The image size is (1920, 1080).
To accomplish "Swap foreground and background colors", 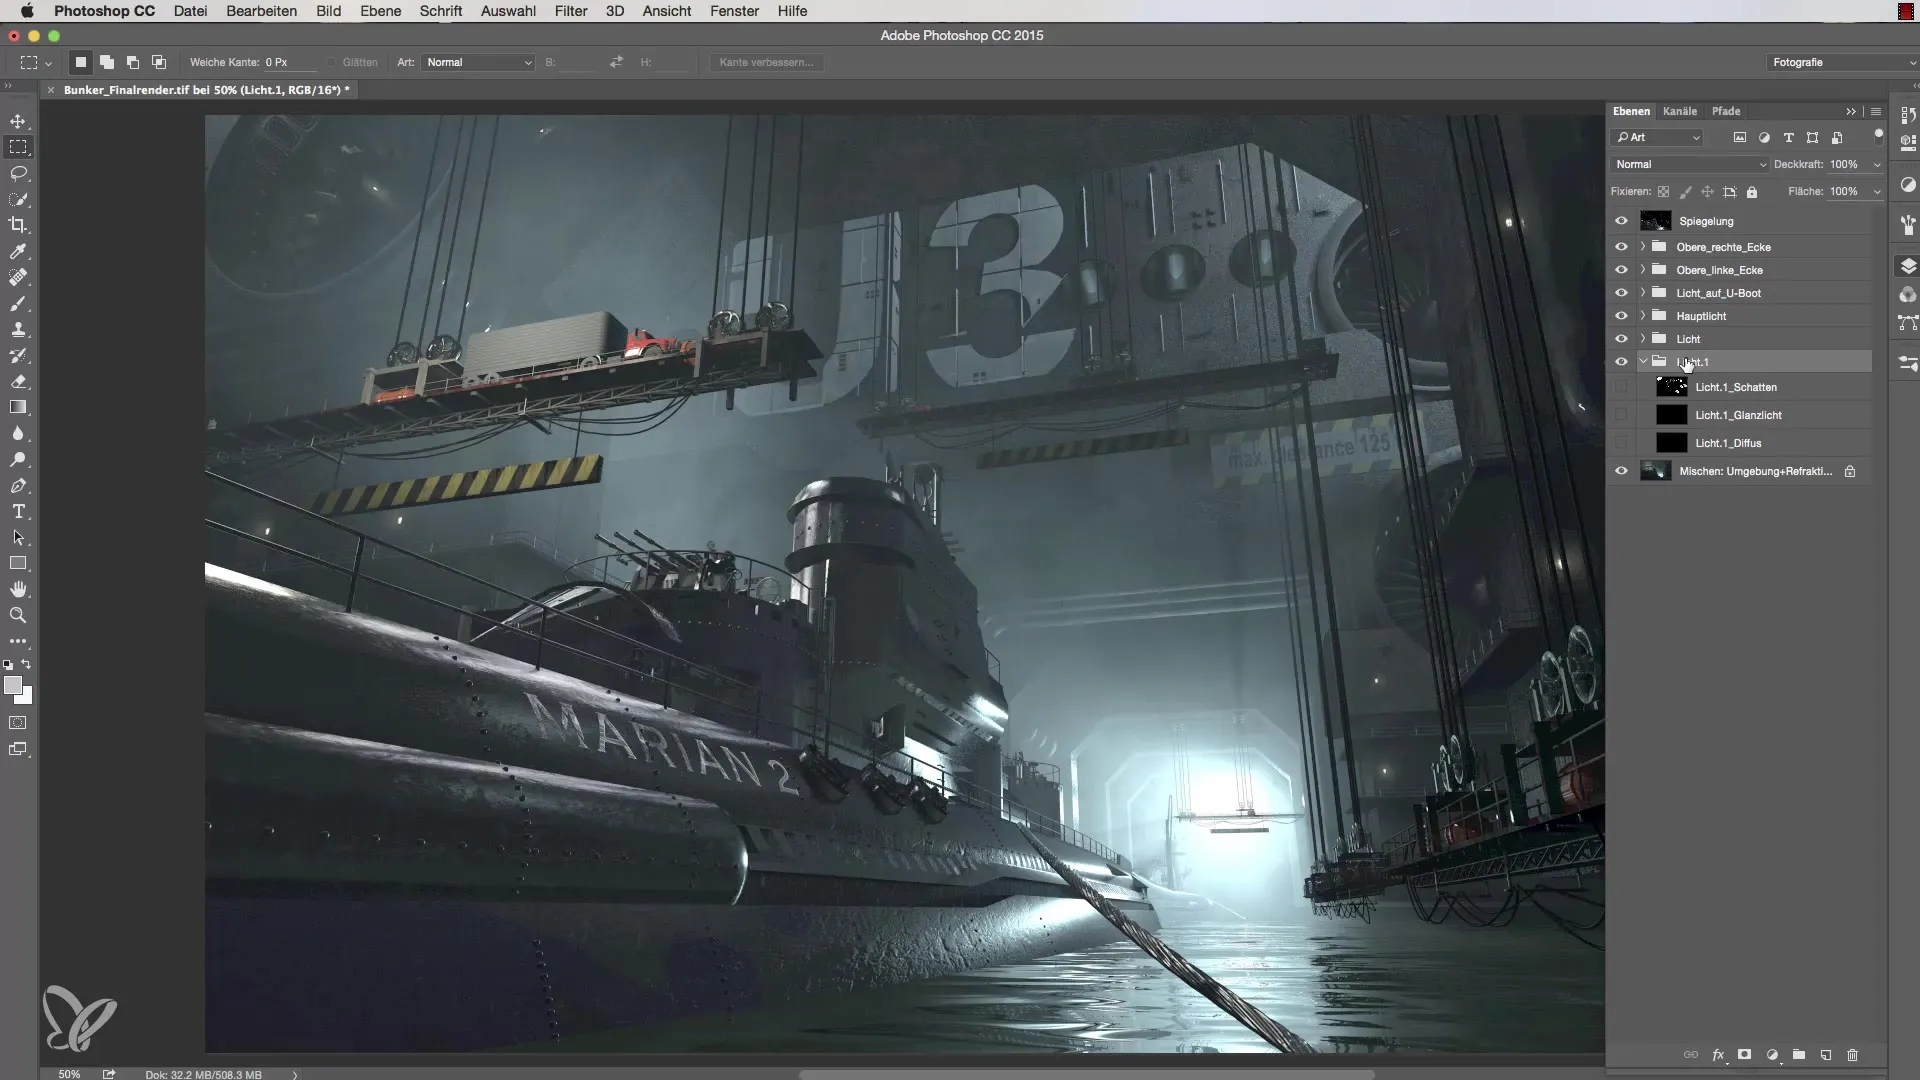I will click(x=27, y=664).
